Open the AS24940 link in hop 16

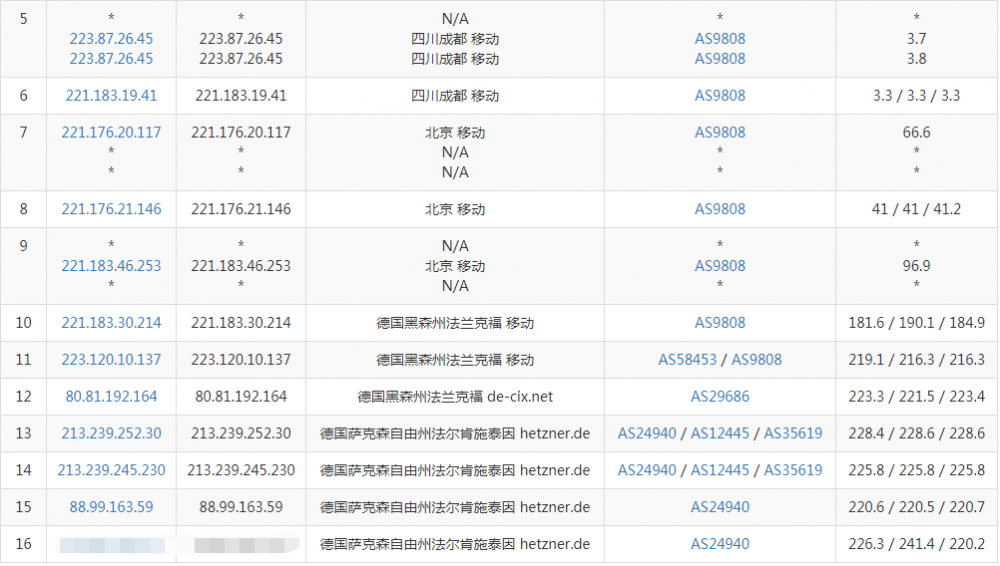(720, 545)
